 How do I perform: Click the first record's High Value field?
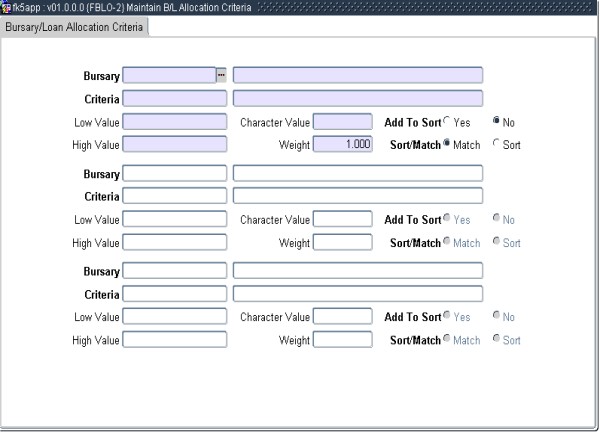174,144
